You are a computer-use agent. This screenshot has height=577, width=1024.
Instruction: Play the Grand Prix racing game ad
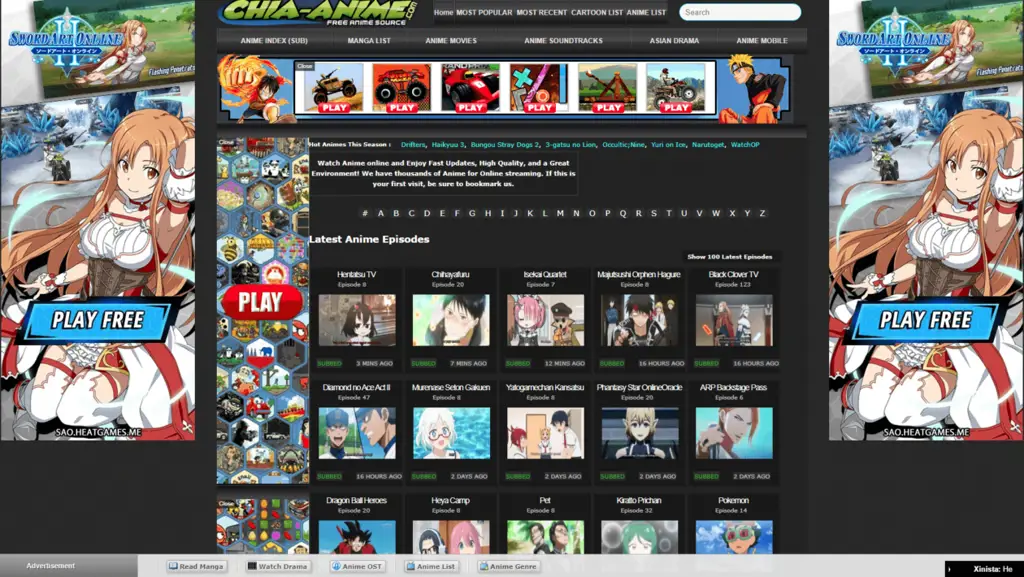470,88
